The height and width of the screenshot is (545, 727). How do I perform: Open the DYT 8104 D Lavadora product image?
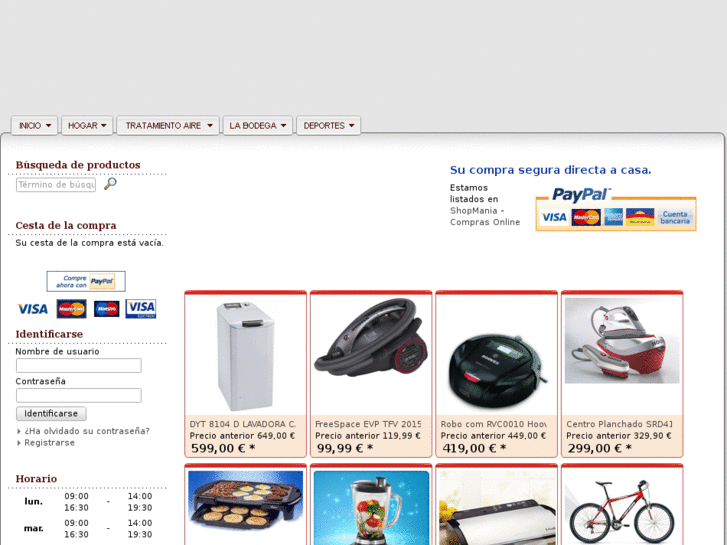(246, 356)
